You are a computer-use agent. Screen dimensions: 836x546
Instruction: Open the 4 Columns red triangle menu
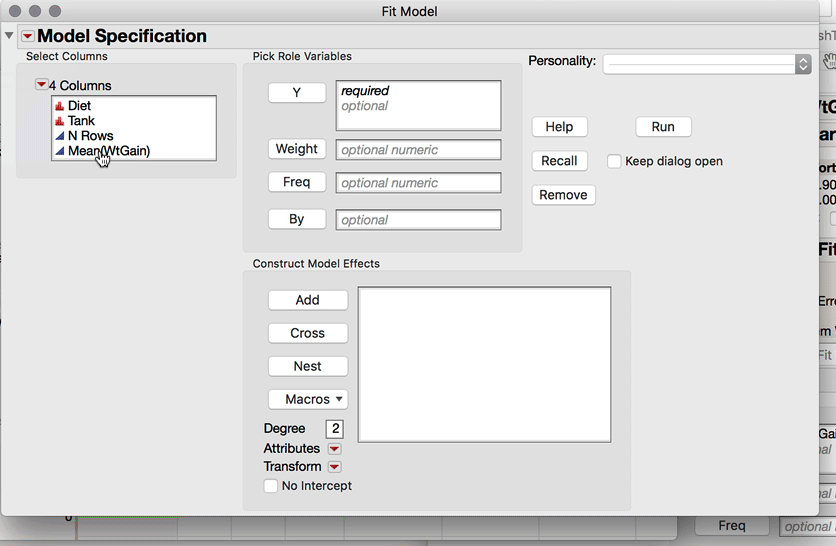pos(41,85)
